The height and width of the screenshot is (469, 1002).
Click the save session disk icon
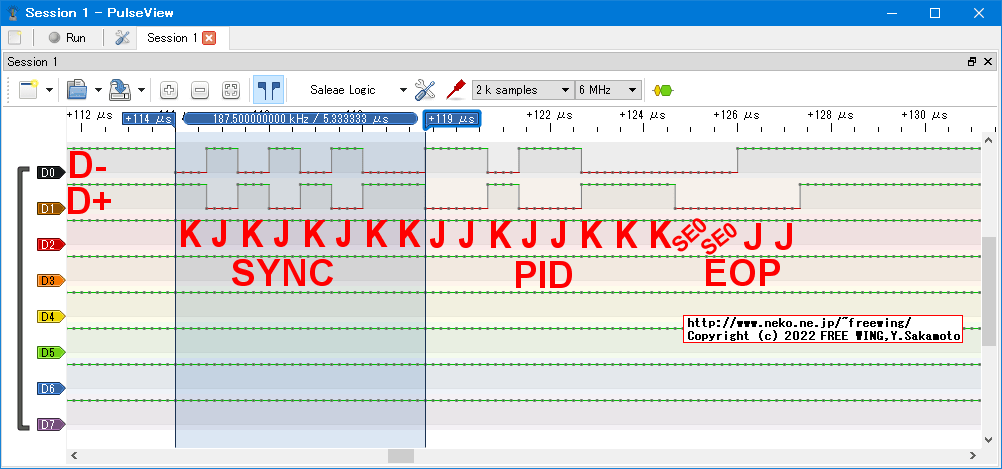[x=119, y=90]
